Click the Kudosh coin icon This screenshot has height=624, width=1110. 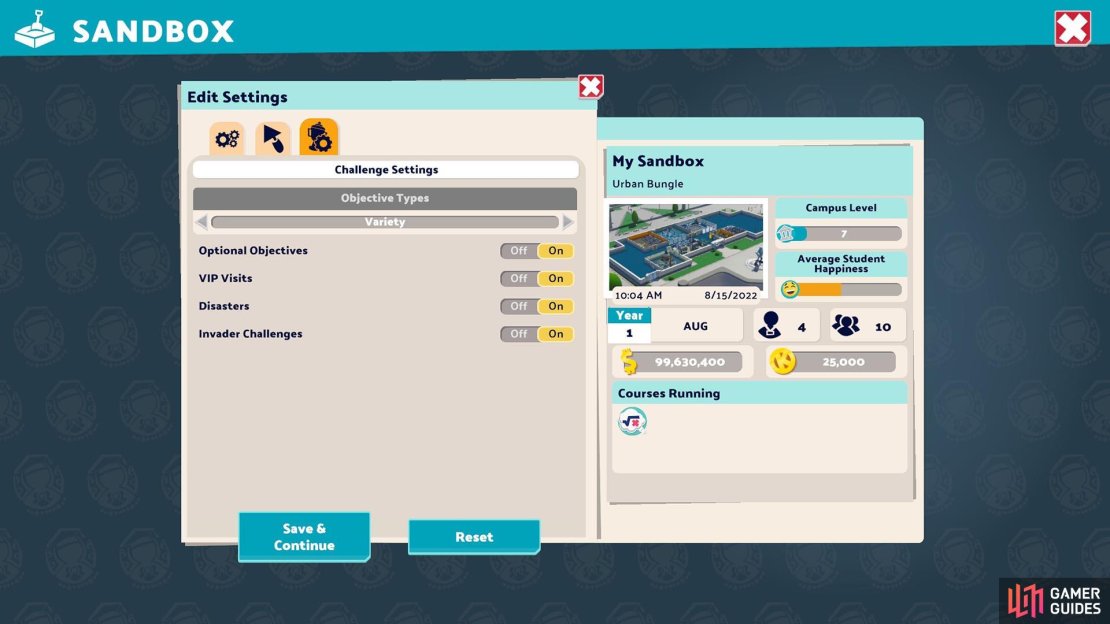(783, 361)
